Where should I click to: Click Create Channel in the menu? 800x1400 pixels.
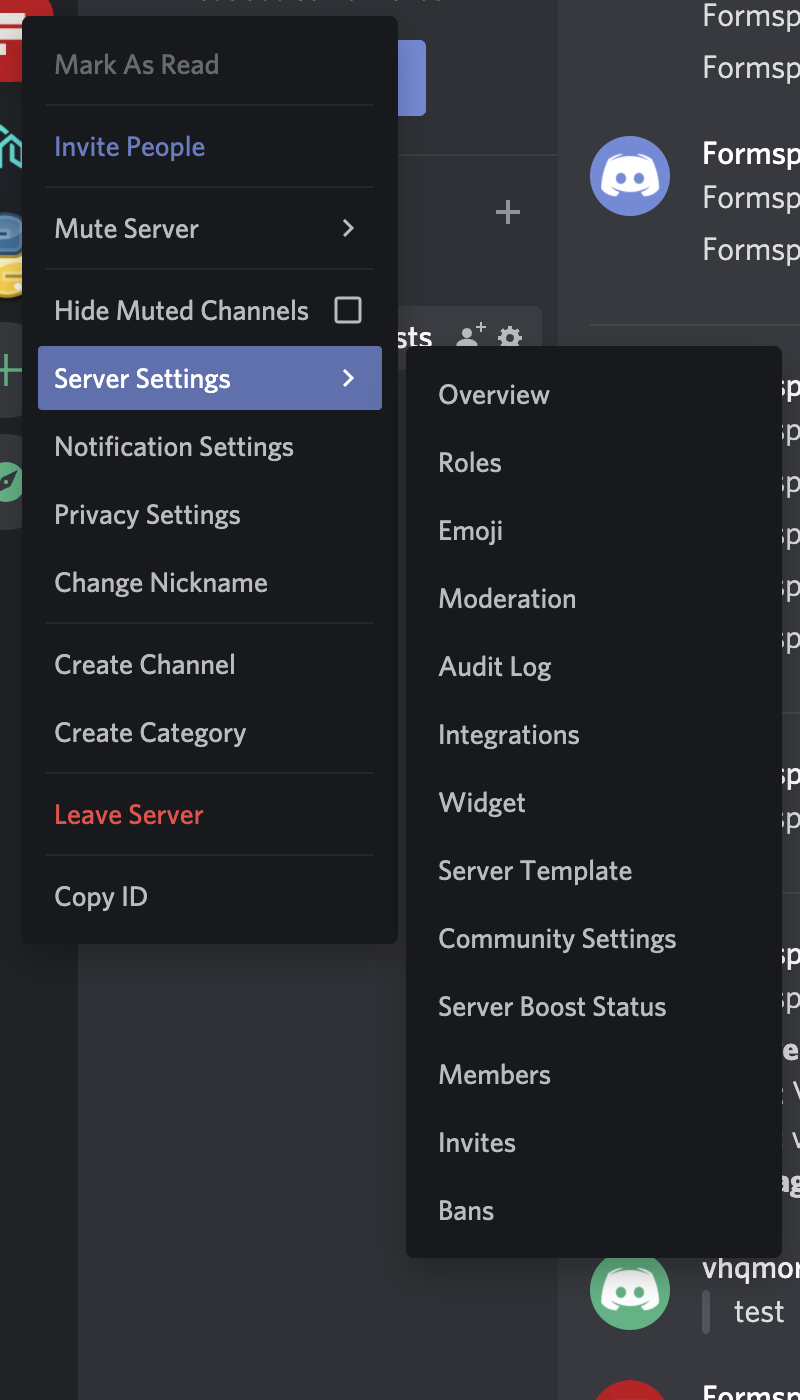pos(145,665)
